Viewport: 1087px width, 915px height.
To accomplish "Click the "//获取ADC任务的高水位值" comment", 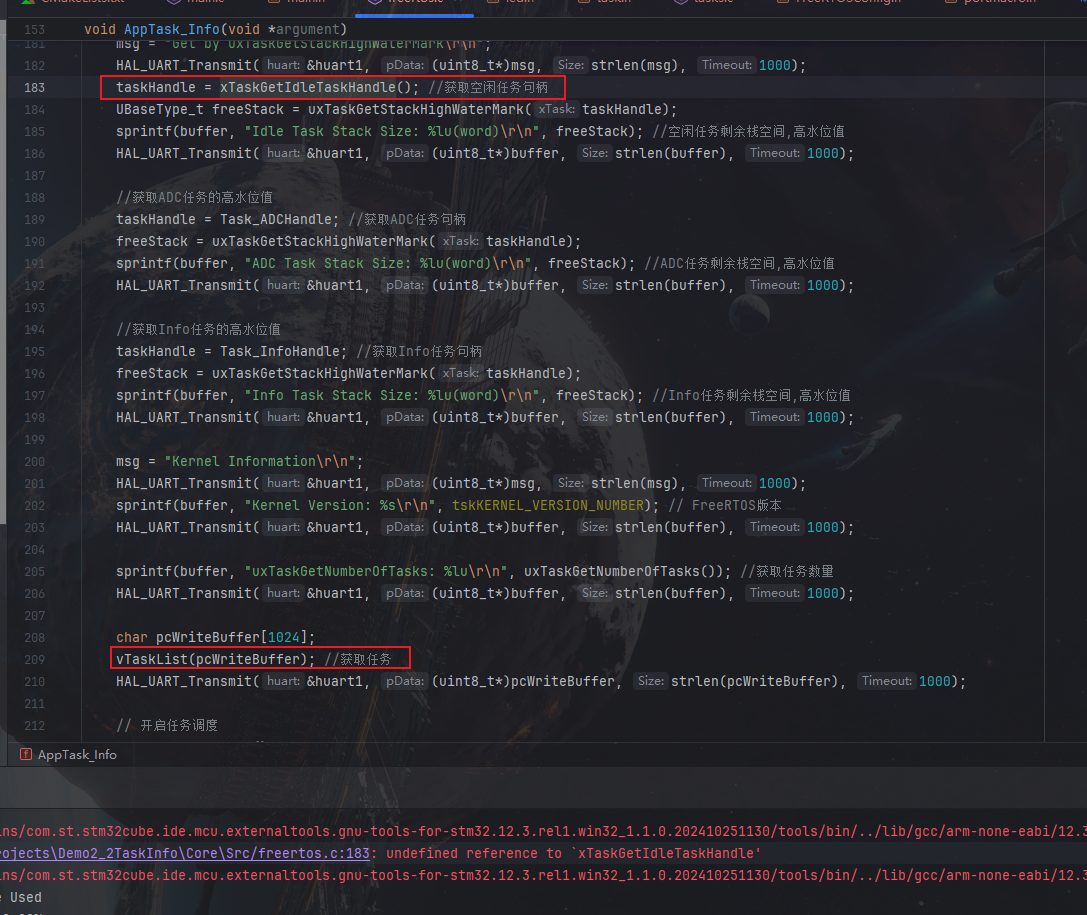I will [197, 197].
